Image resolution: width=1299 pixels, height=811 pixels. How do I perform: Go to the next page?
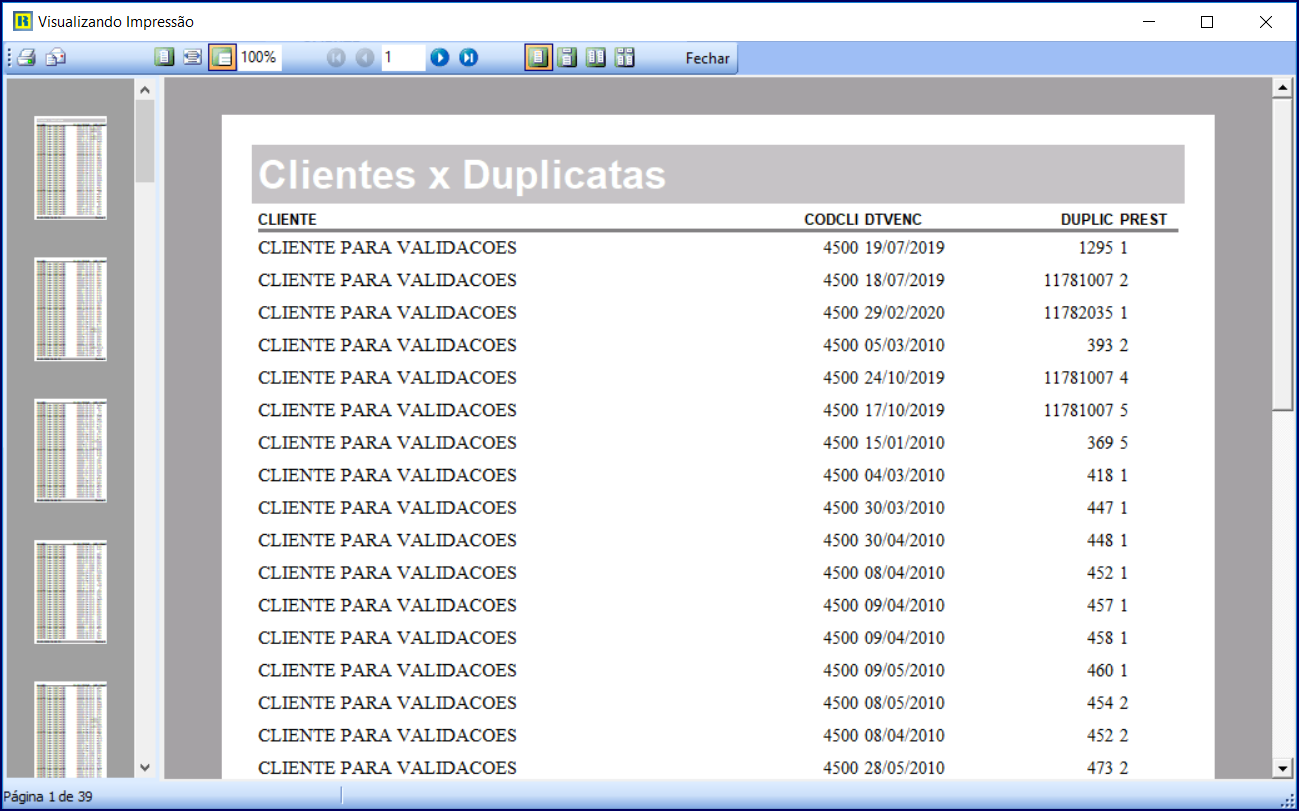tap(440, 58)
